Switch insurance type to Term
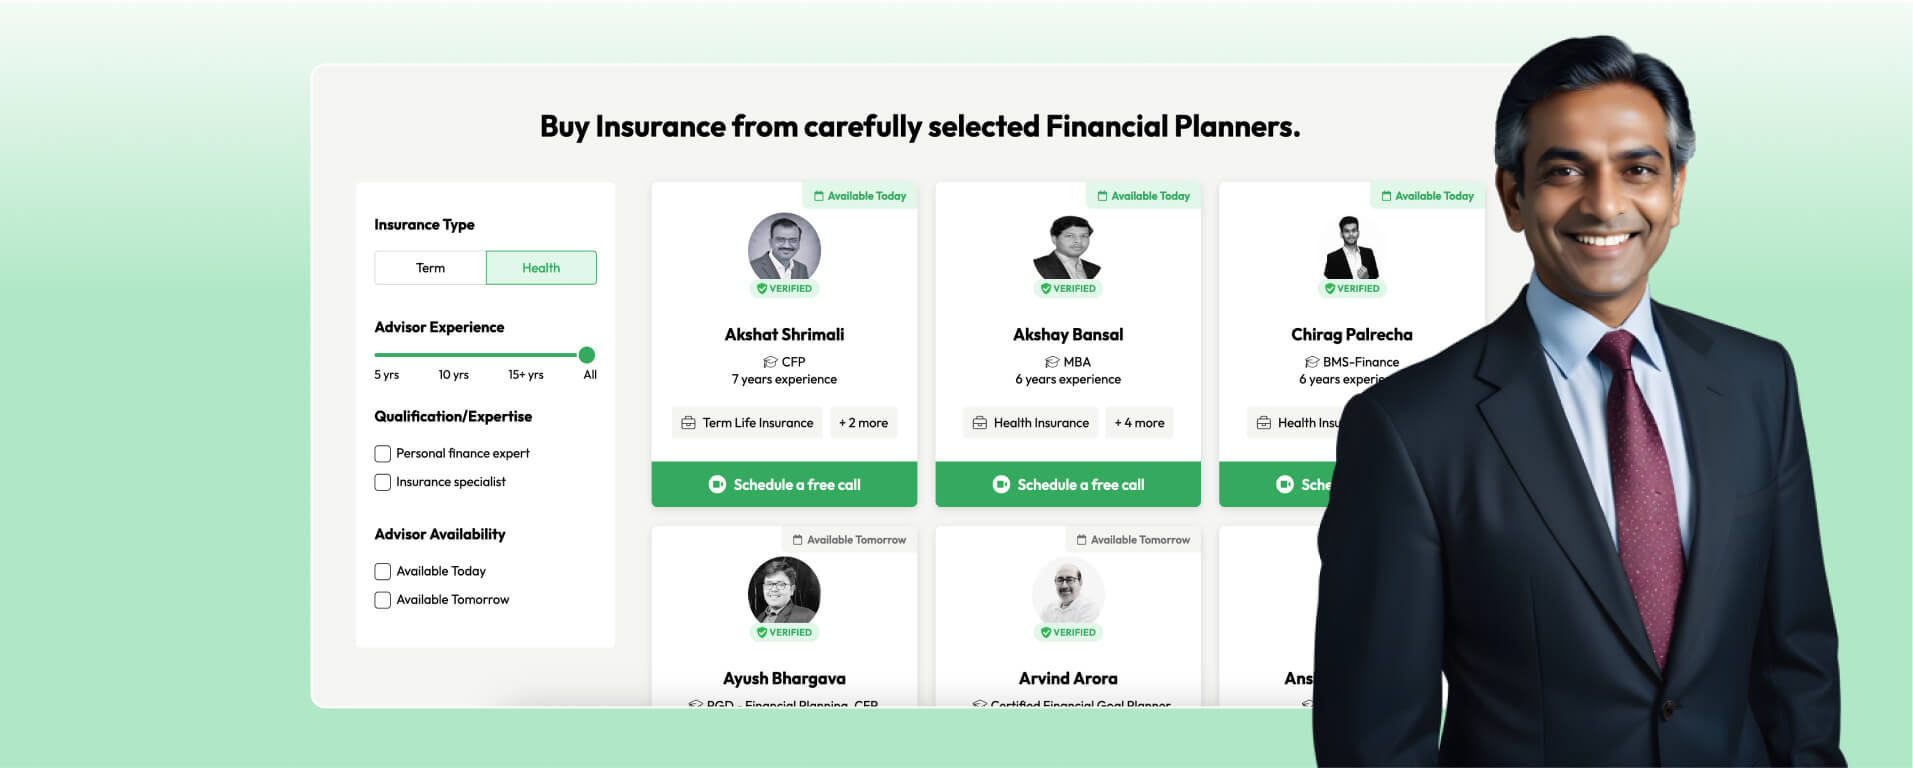The width and height of the screenshot is (1913, 768). [x=430, y=268]
